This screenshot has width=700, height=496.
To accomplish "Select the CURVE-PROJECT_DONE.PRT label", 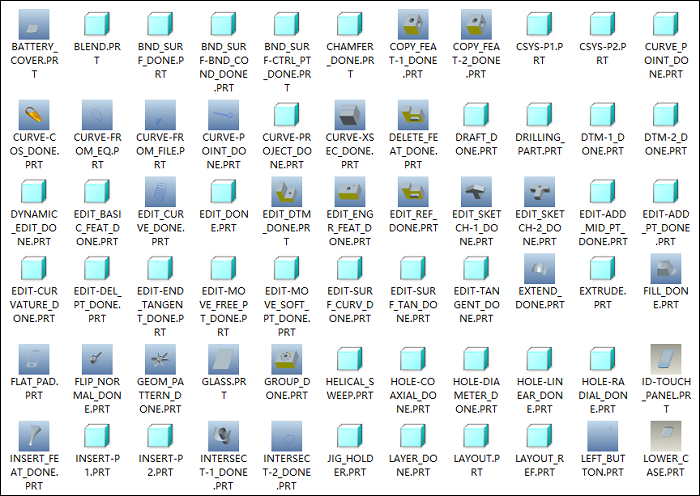I will pos(287,151).
